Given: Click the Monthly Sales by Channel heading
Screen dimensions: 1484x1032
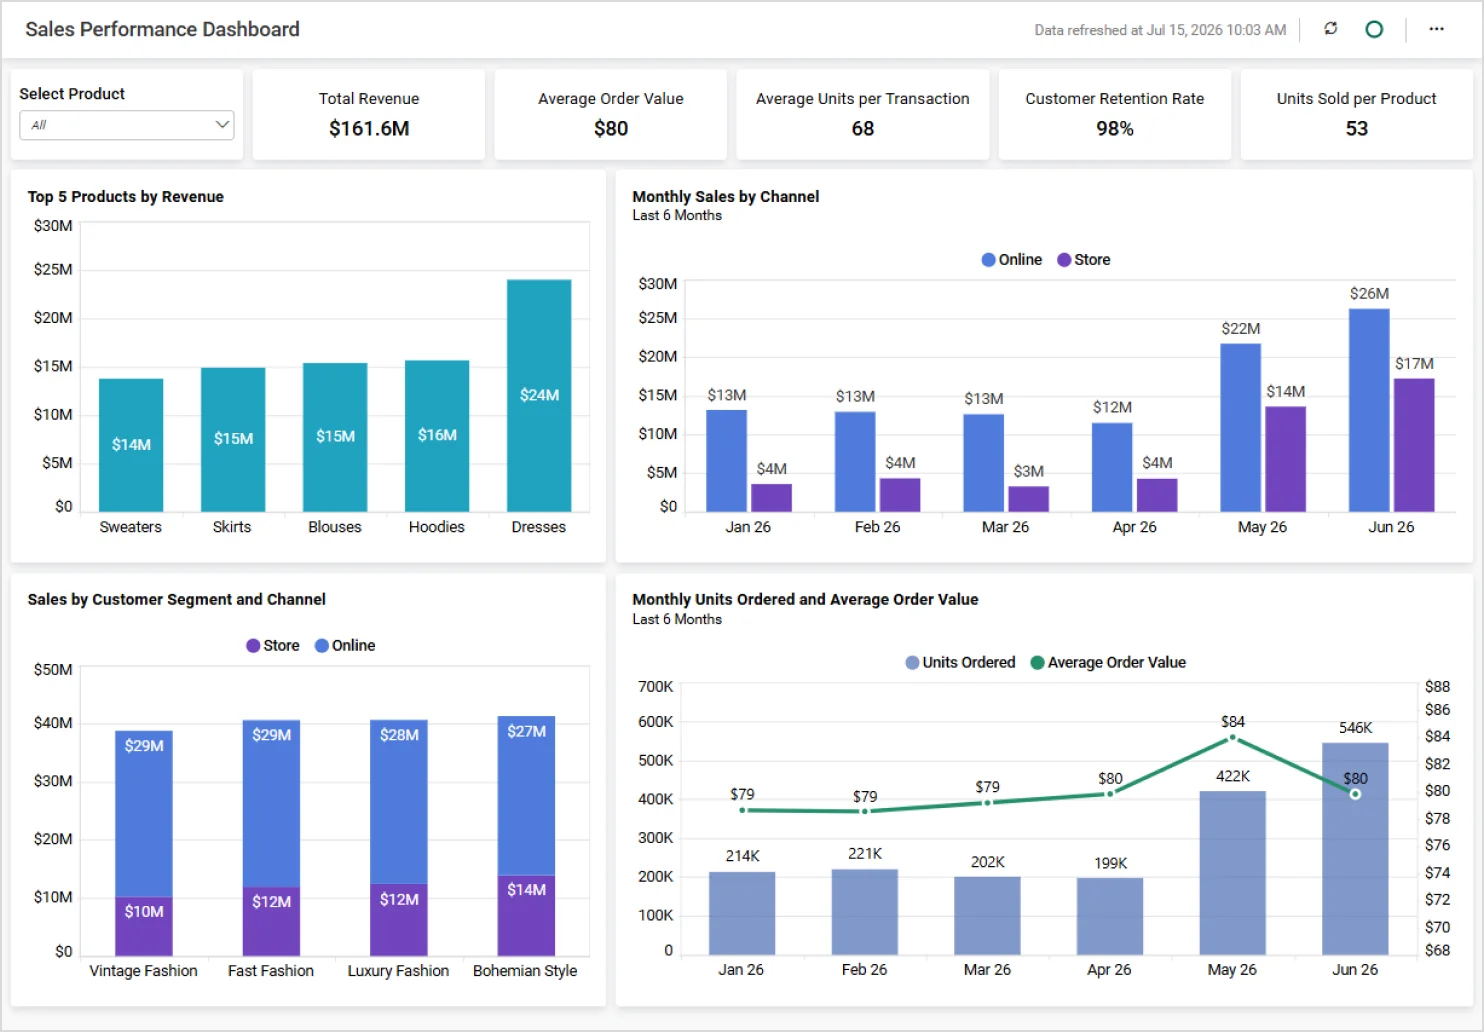Looking at the screenshot, I should click(725, 197).
